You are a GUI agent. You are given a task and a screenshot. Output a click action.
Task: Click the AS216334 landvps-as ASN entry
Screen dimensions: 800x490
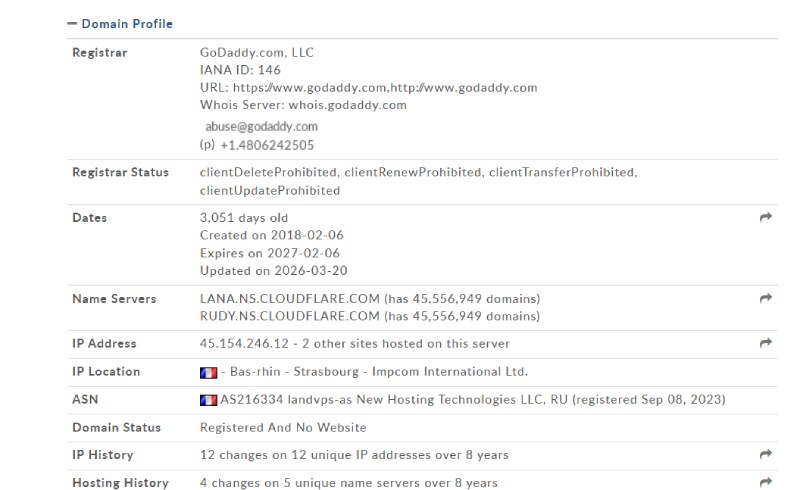472,399
